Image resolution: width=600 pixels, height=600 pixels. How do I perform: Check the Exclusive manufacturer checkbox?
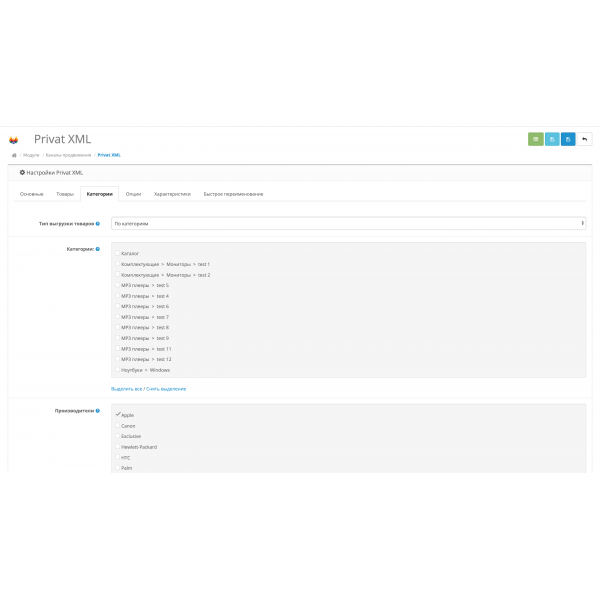coord(117,436)
